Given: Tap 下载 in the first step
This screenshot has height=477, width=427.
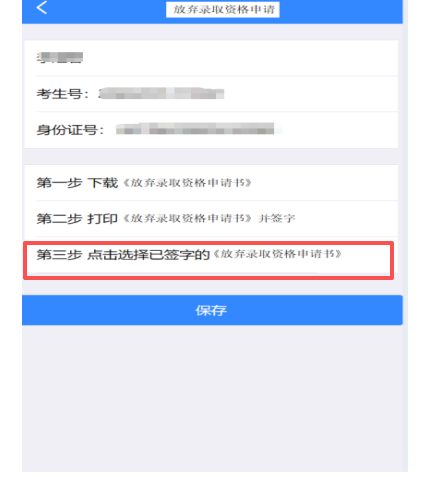Looking at the screenshot, I should (x=103, y=183).
